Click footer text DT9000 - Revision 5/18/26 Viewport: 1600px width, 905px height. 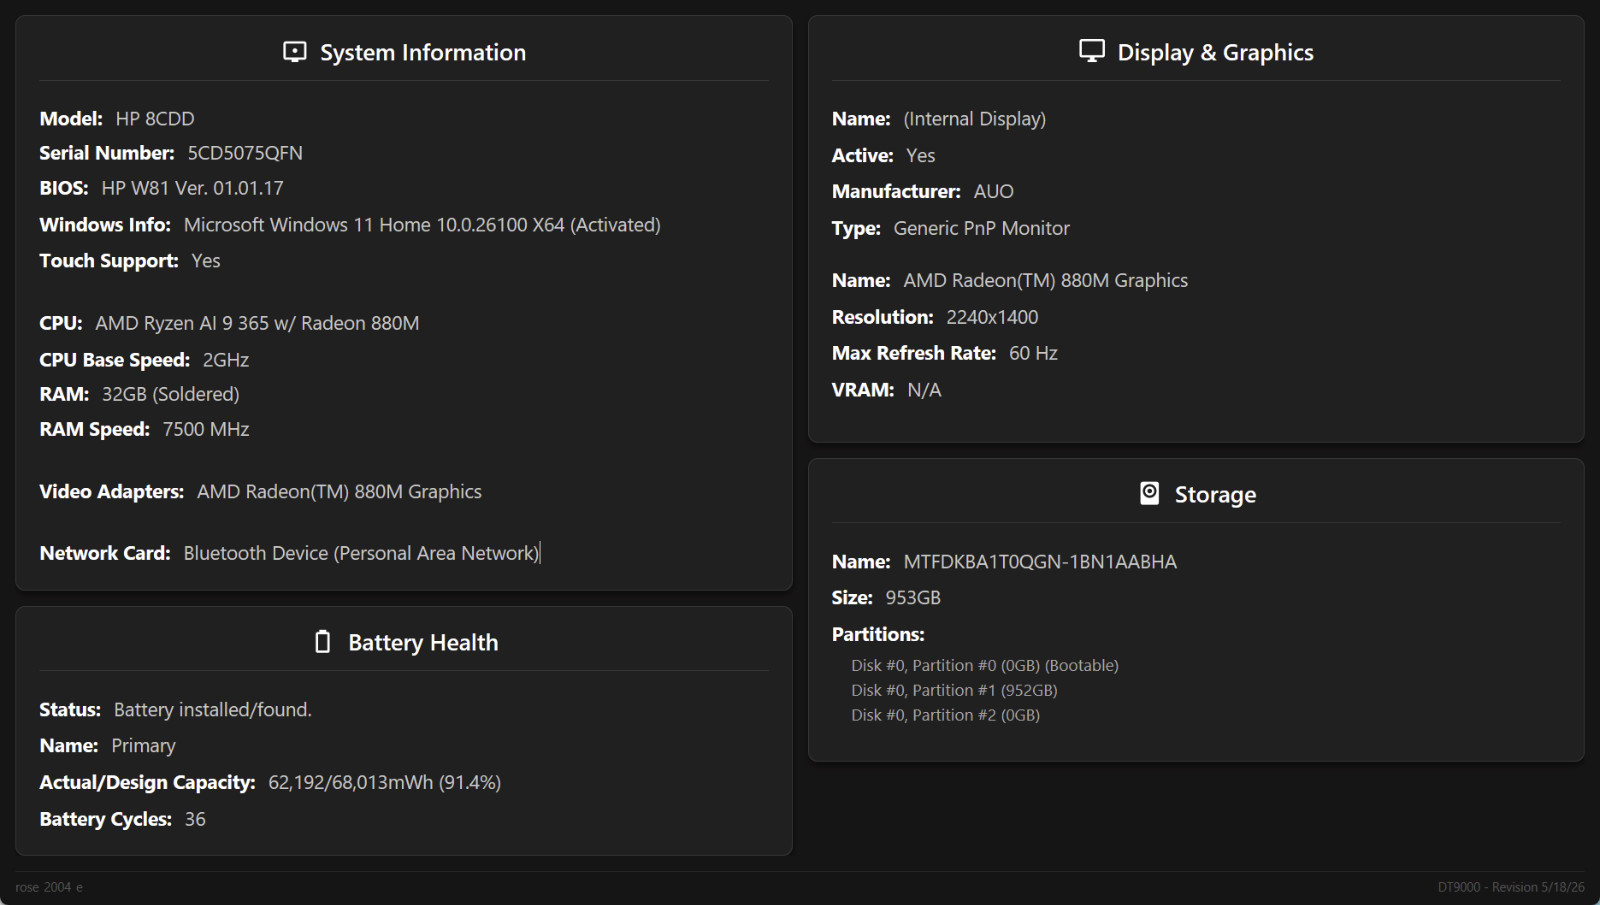point(1511,887)
